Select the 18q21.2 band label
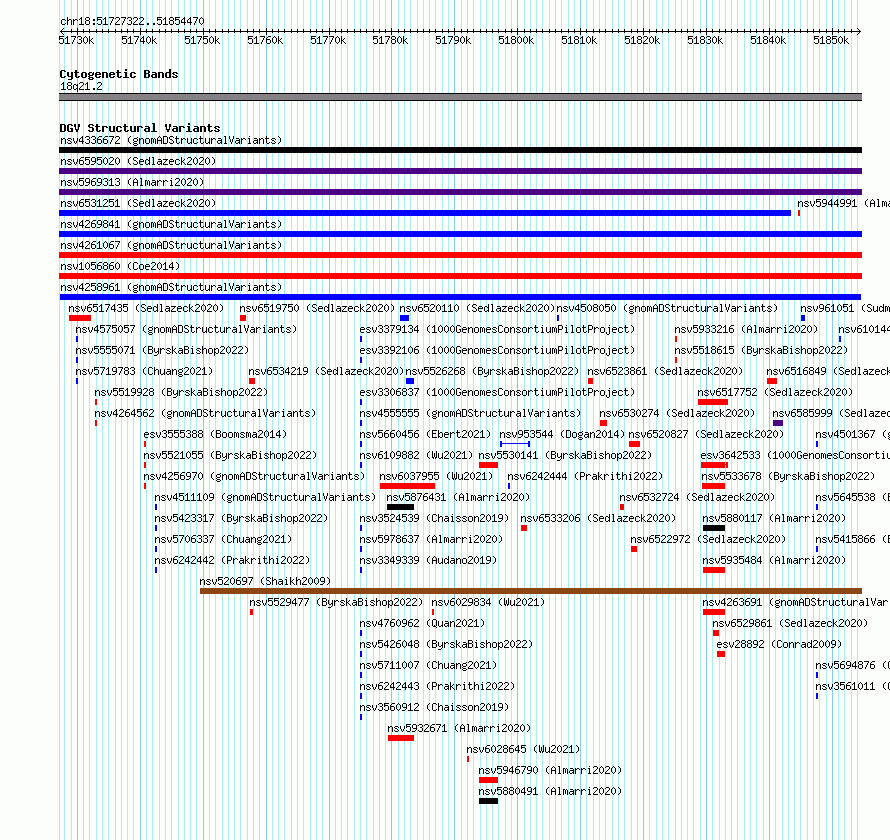 click(x=81, y=86)
